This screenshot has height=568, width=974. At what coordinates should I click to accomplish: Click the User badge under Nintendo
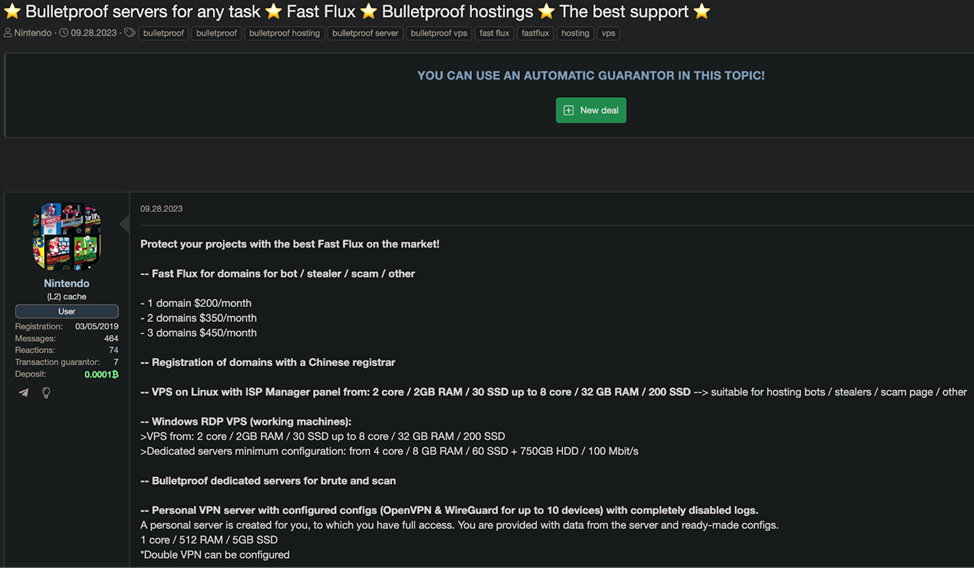click(x=66, y=311)
